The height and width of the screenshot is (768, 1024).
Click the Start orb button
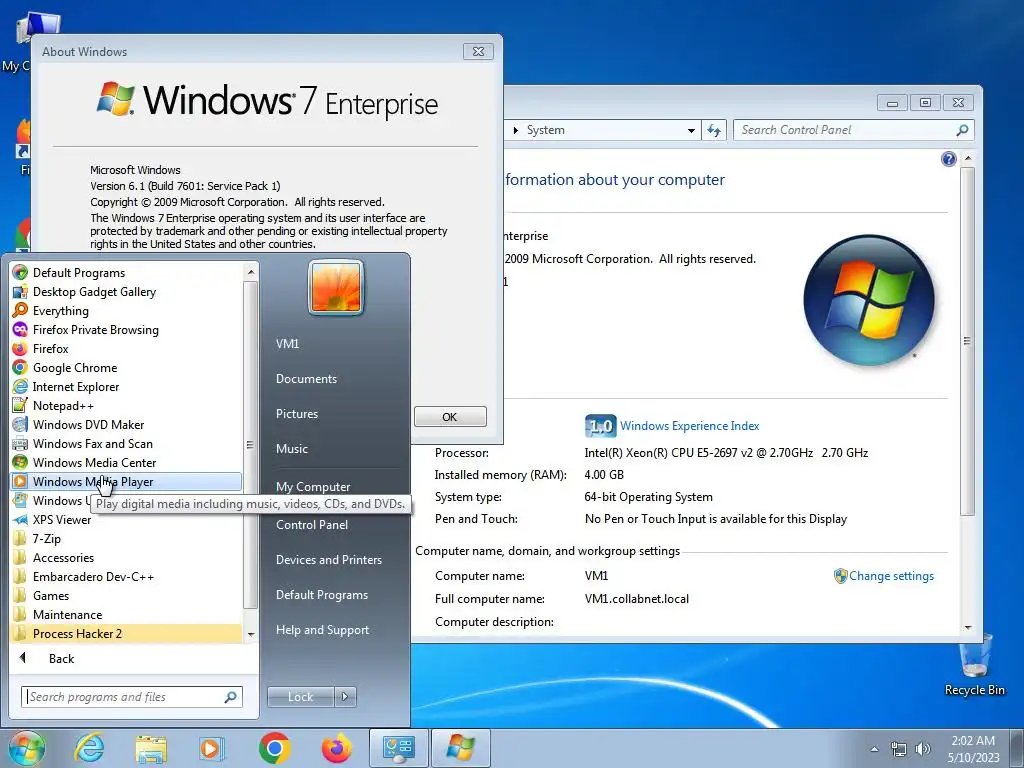[x=27, y=748]
